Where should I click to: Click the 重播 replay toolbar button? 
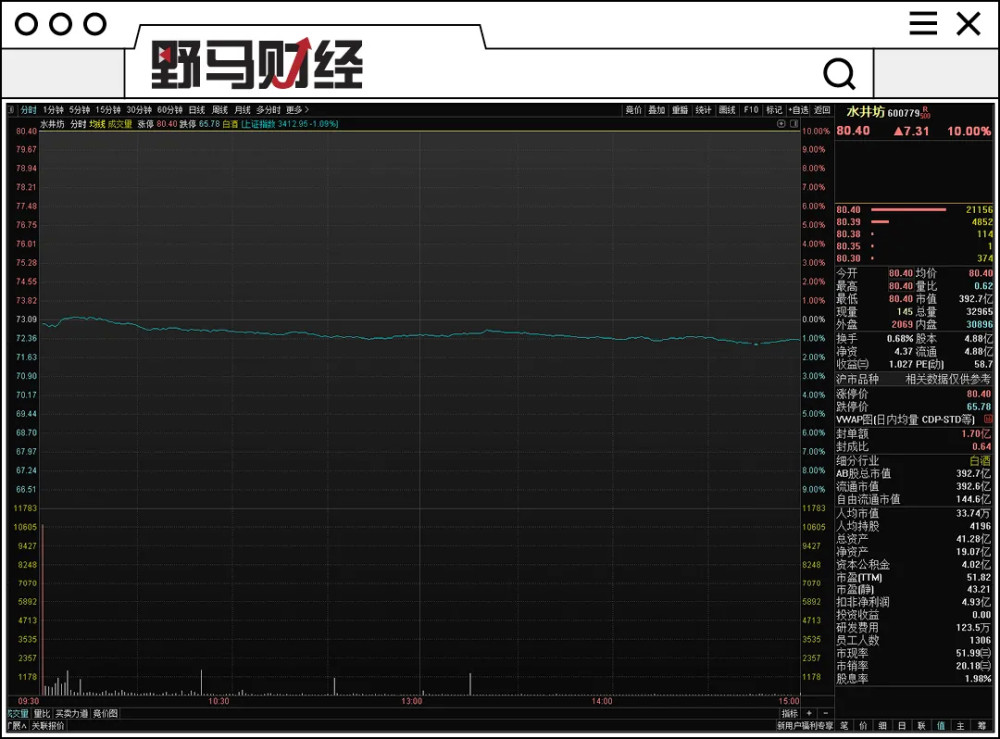(680, 110)
